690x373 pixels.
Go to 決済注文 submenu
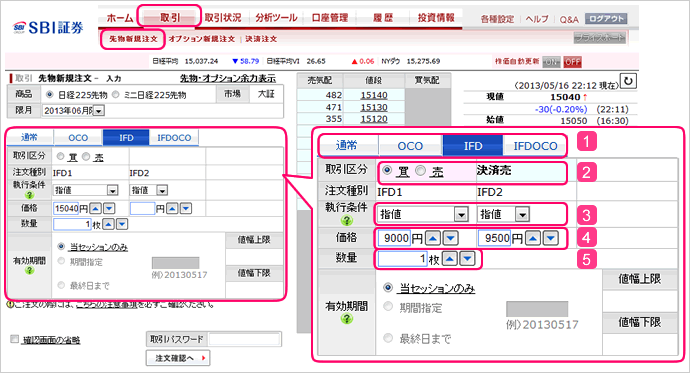[x=261, y=39]
